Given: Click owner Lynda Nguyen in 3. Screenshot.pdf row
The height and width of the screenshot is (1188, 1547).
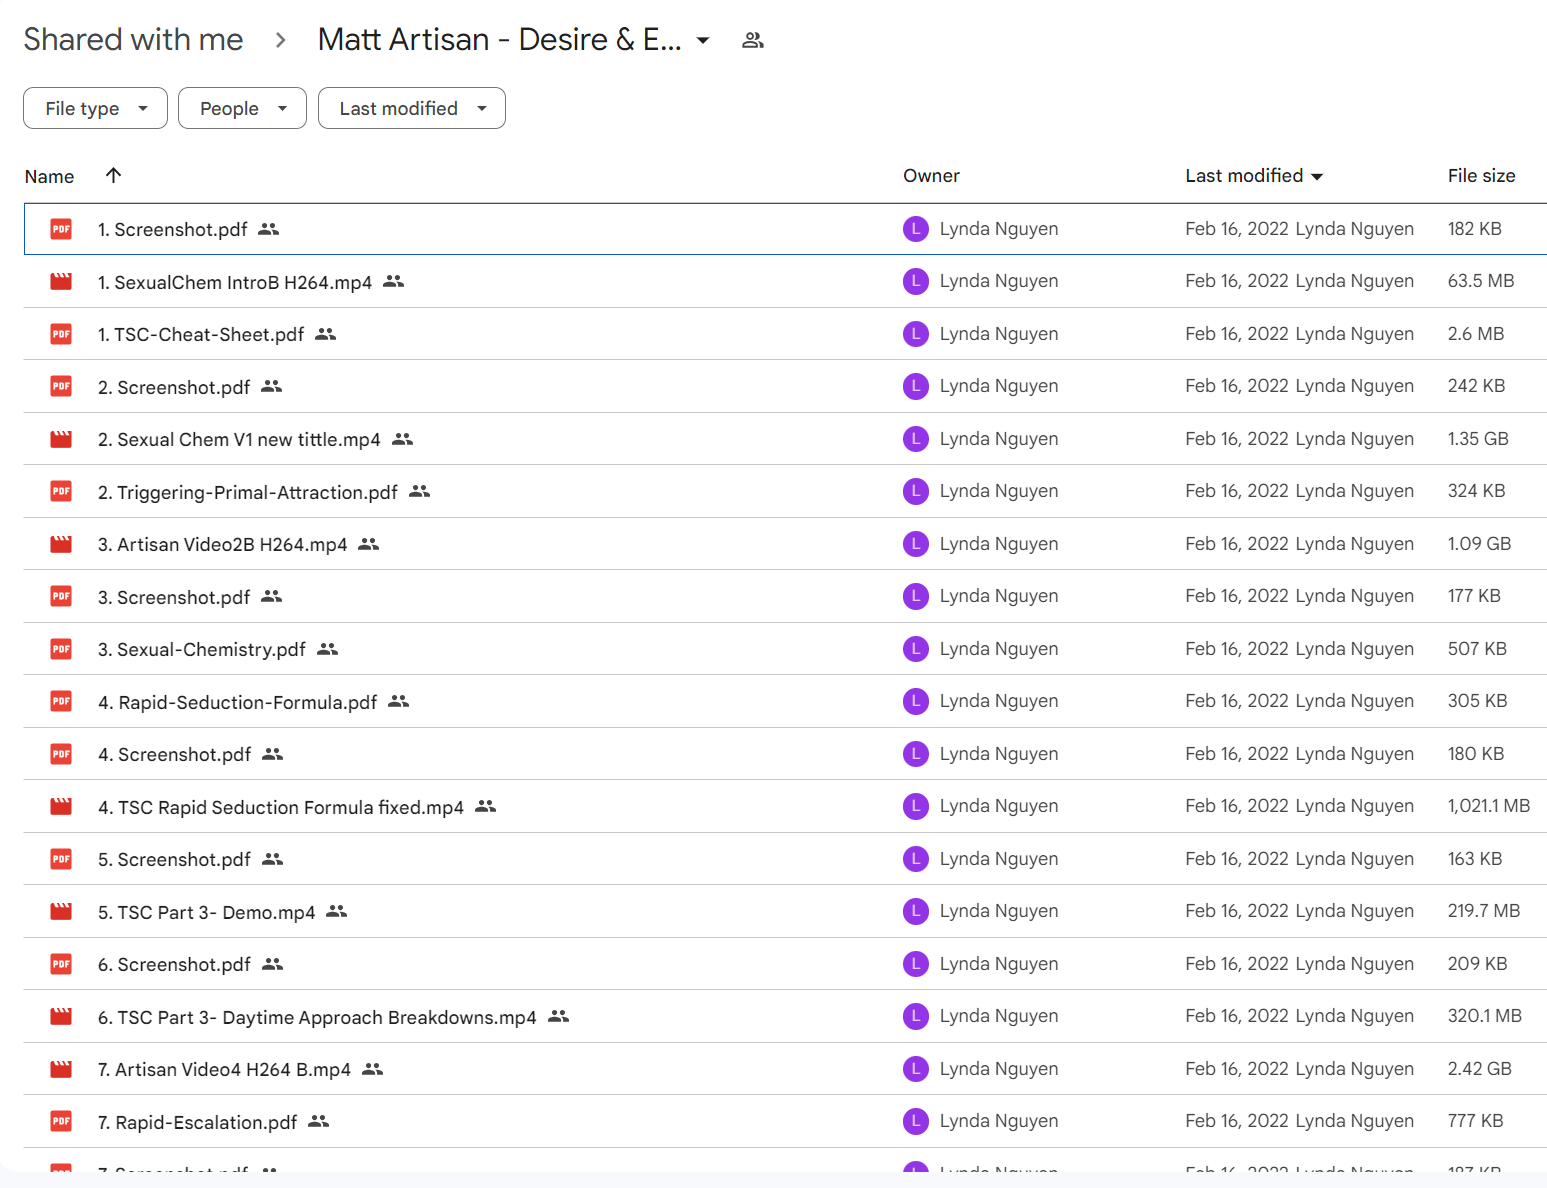Looking at the screenshot, I should (998, 596).
